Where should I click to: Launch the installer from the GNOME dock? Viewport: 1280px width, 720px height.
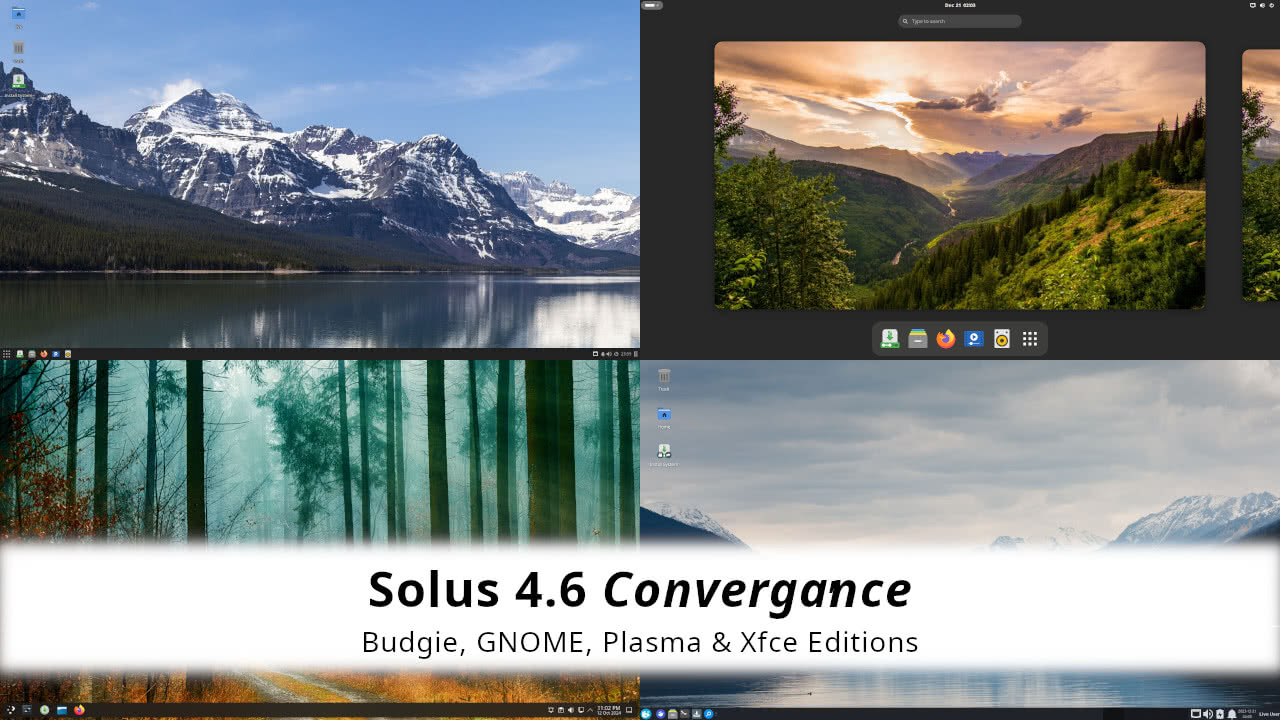pos(890,339)
